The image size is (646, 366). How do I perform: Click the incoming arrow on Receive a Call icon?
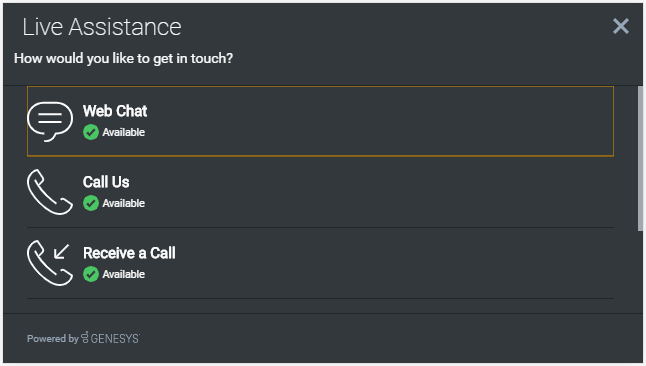point(61,251)
